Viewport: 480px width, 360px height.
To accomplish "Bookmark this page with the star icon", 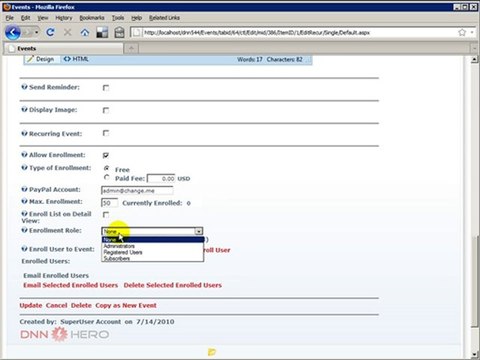I will (x=462, y=32).
